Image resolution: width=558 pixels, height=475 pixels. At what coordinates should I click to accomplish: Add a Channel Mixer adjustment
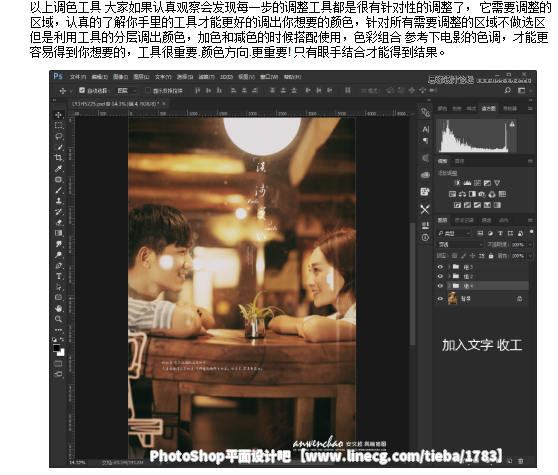click(492, 194)
